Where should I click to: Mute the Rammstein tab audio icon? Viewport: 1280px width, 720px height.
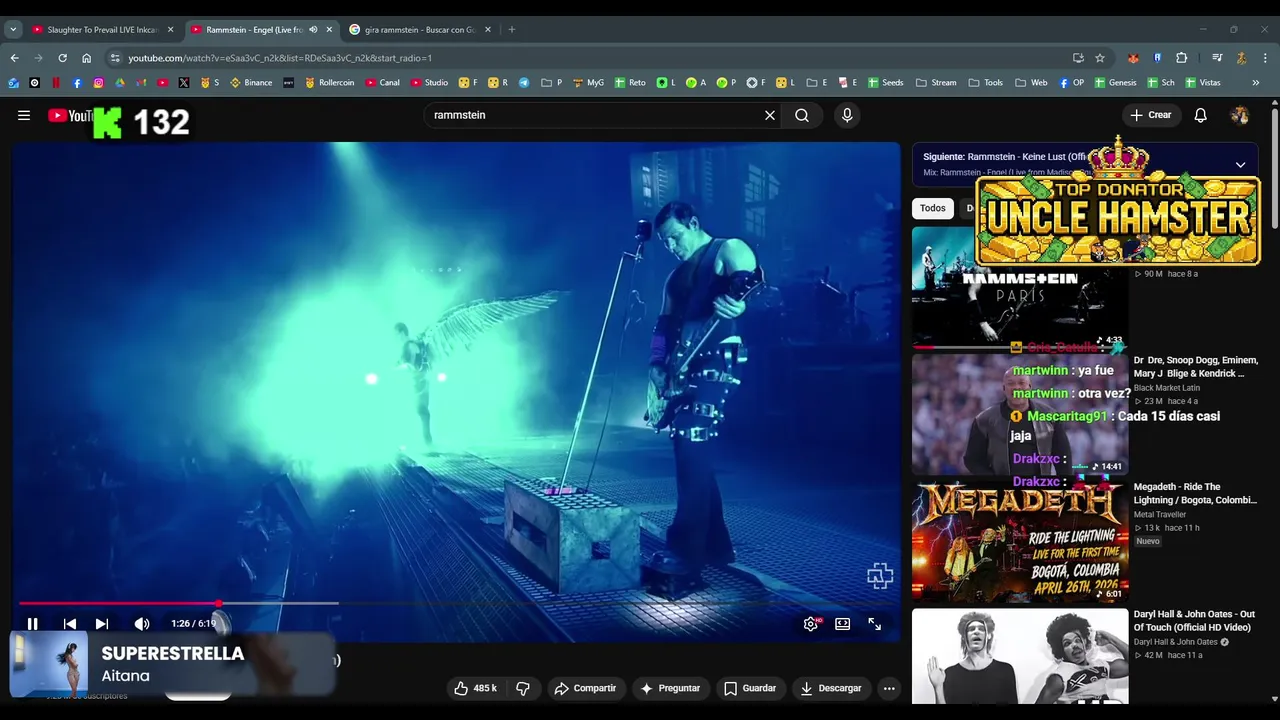coord(313,30)
